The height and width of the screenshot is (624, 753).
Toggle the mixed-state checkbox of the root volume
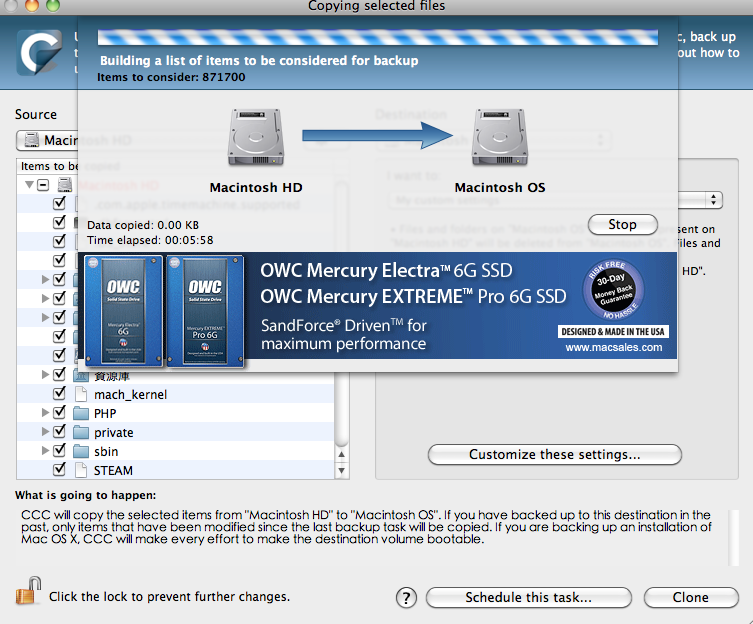pyautogui.click(x=43, y=185)
